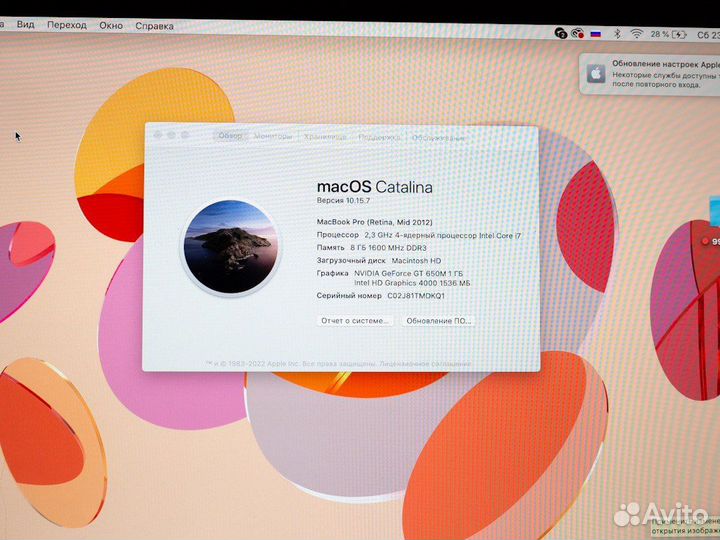720x540 pixels.
Task: Switch to the Обзор tab
Action: [230, 135]
